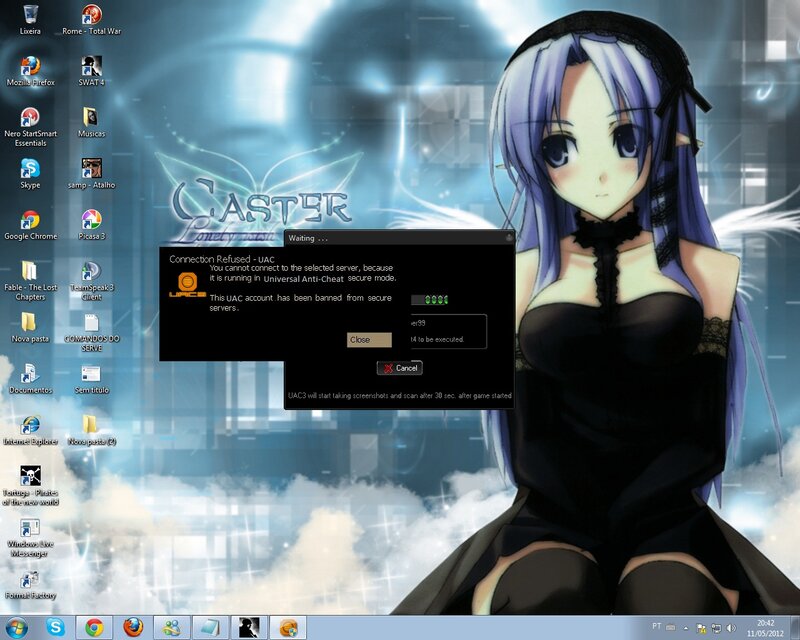Click the taskbar clock showing 20:42

[x=765, y=628]
